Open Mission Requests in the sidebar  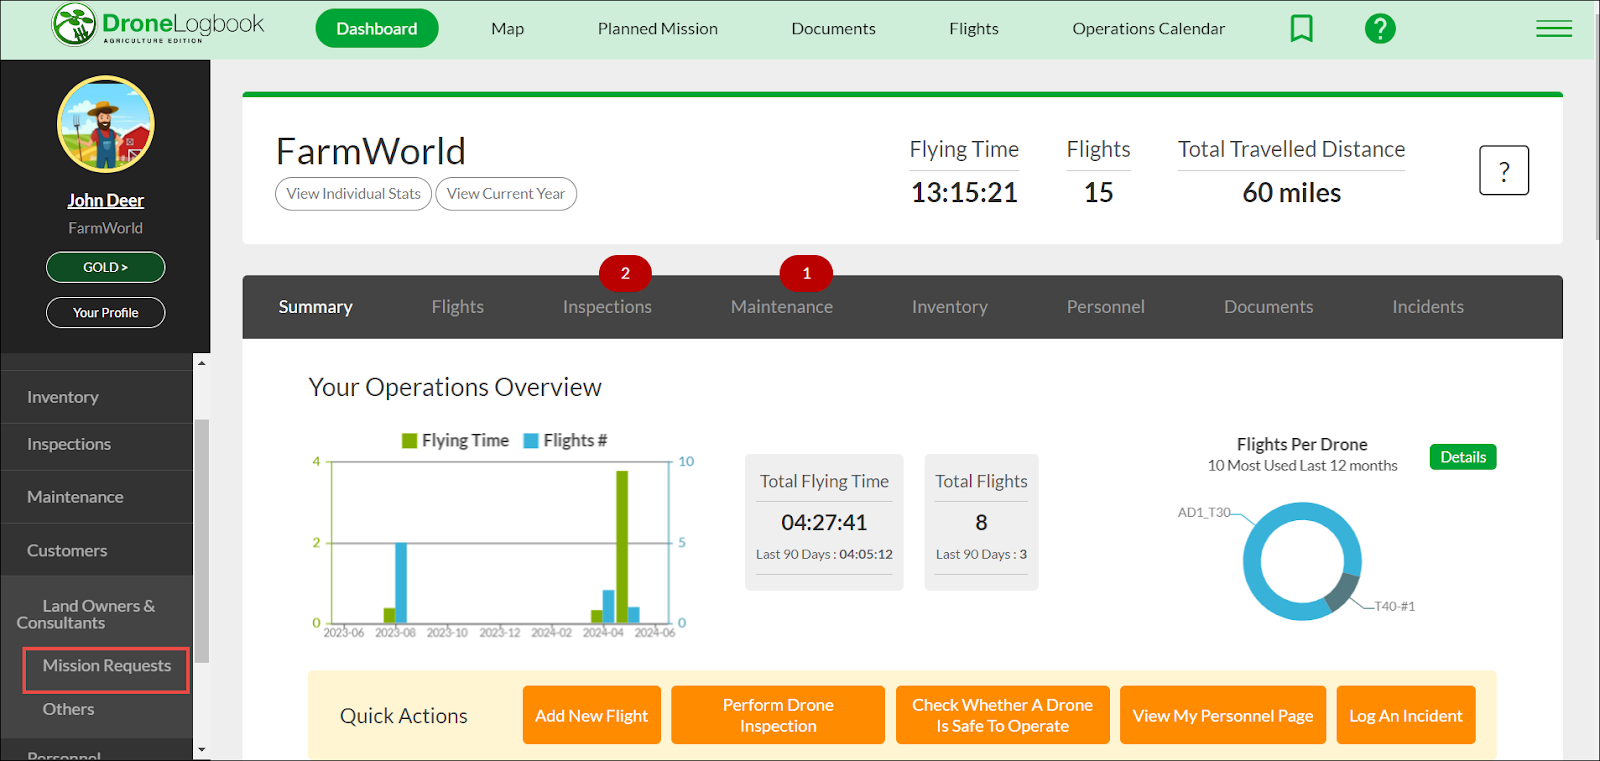106,667
